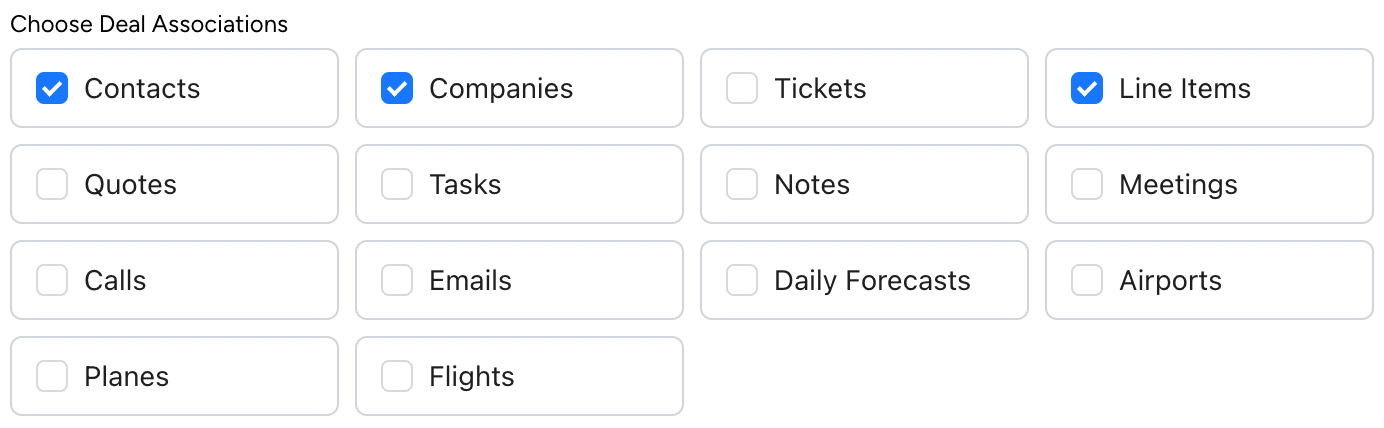This screenshot has height=428, width=1384.
Task: Tick the Flights checkbox
Action: click(x=397, y=376)
